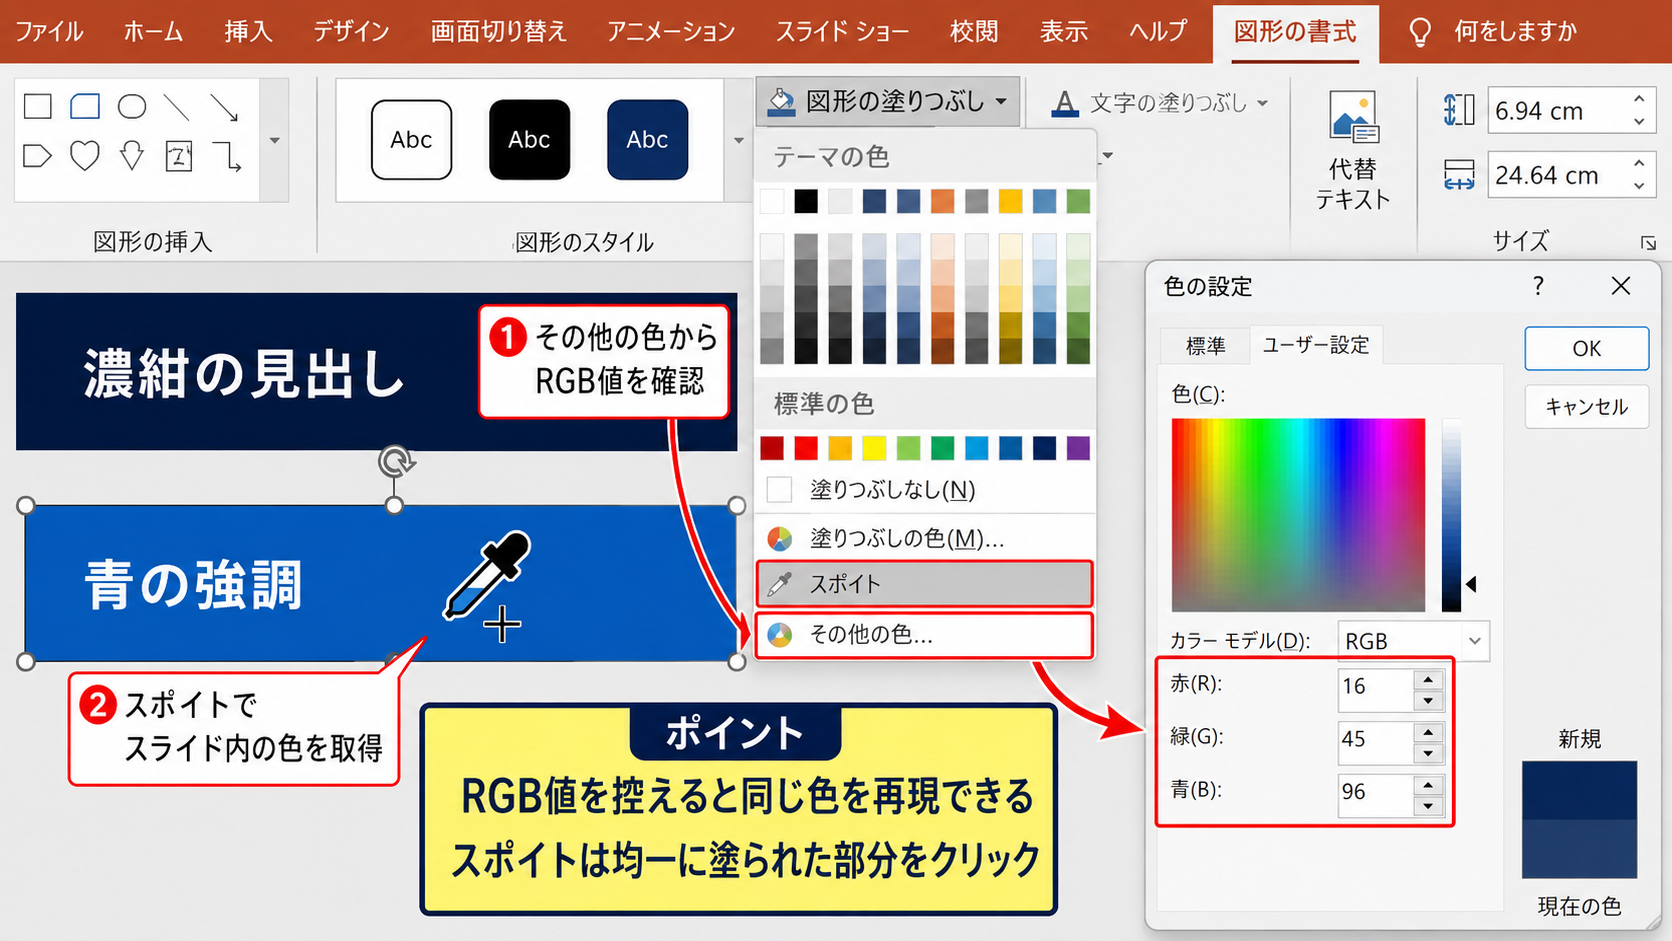Select No Fill (塗りつぶしなし) option
The width and height of the screenshot is (1672, 941).
point(924,490)
